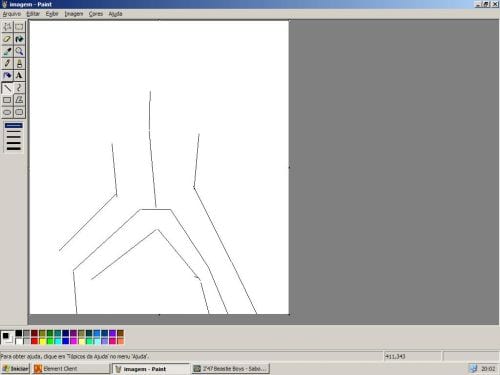
Task: Pick the Airbrush tool
Action: click(x=7, y=76)
